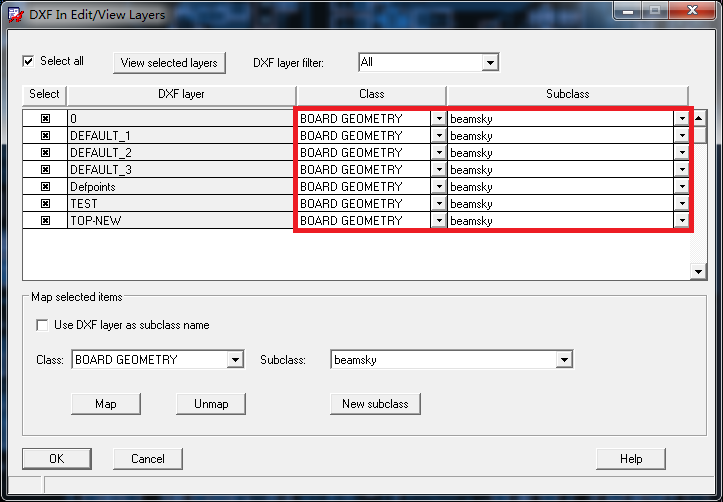The image size is (723, 502).
Task: Click the Subclass column header
Action: [x=568, y=95]
